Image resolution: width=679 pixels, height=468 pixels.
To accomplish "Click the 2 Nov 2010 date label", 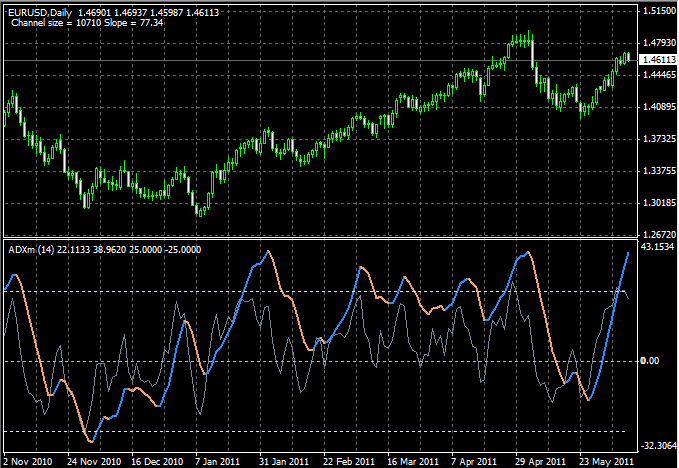I will click(28, 462).
